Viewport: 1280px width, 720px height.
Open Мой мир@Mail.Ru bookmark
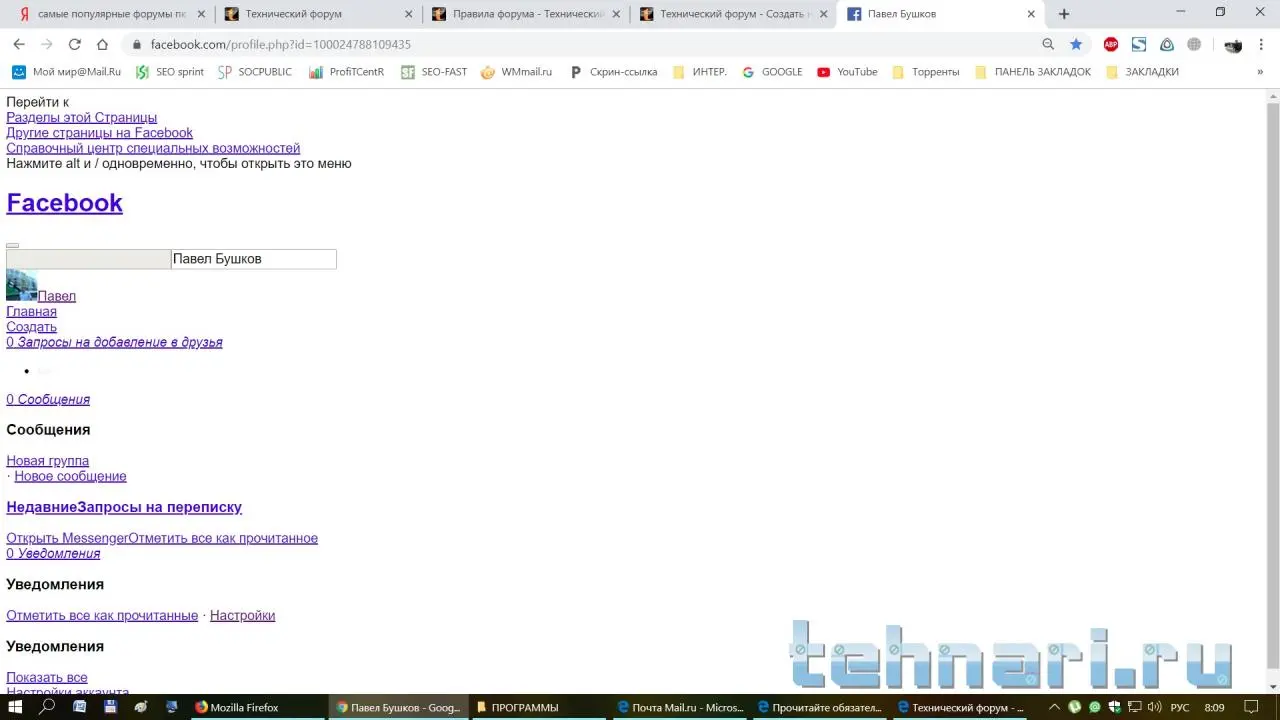[66, 72]
